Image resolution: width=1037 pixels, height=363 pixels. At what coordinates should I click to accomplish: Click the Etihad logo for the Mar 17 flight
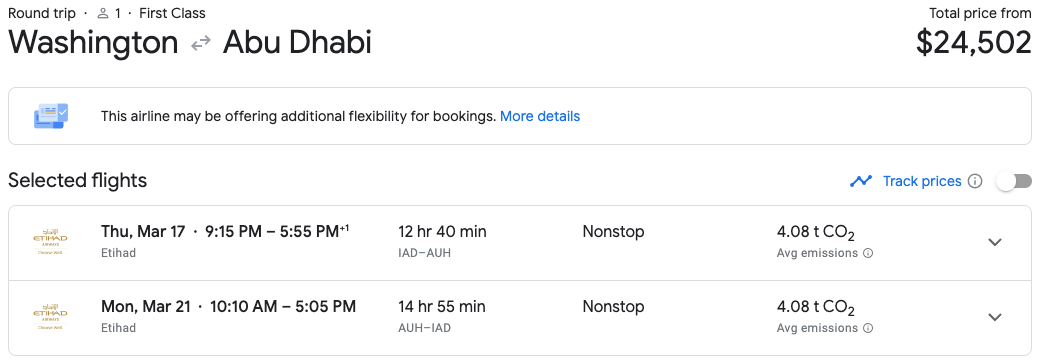click(x=50, y=243)
